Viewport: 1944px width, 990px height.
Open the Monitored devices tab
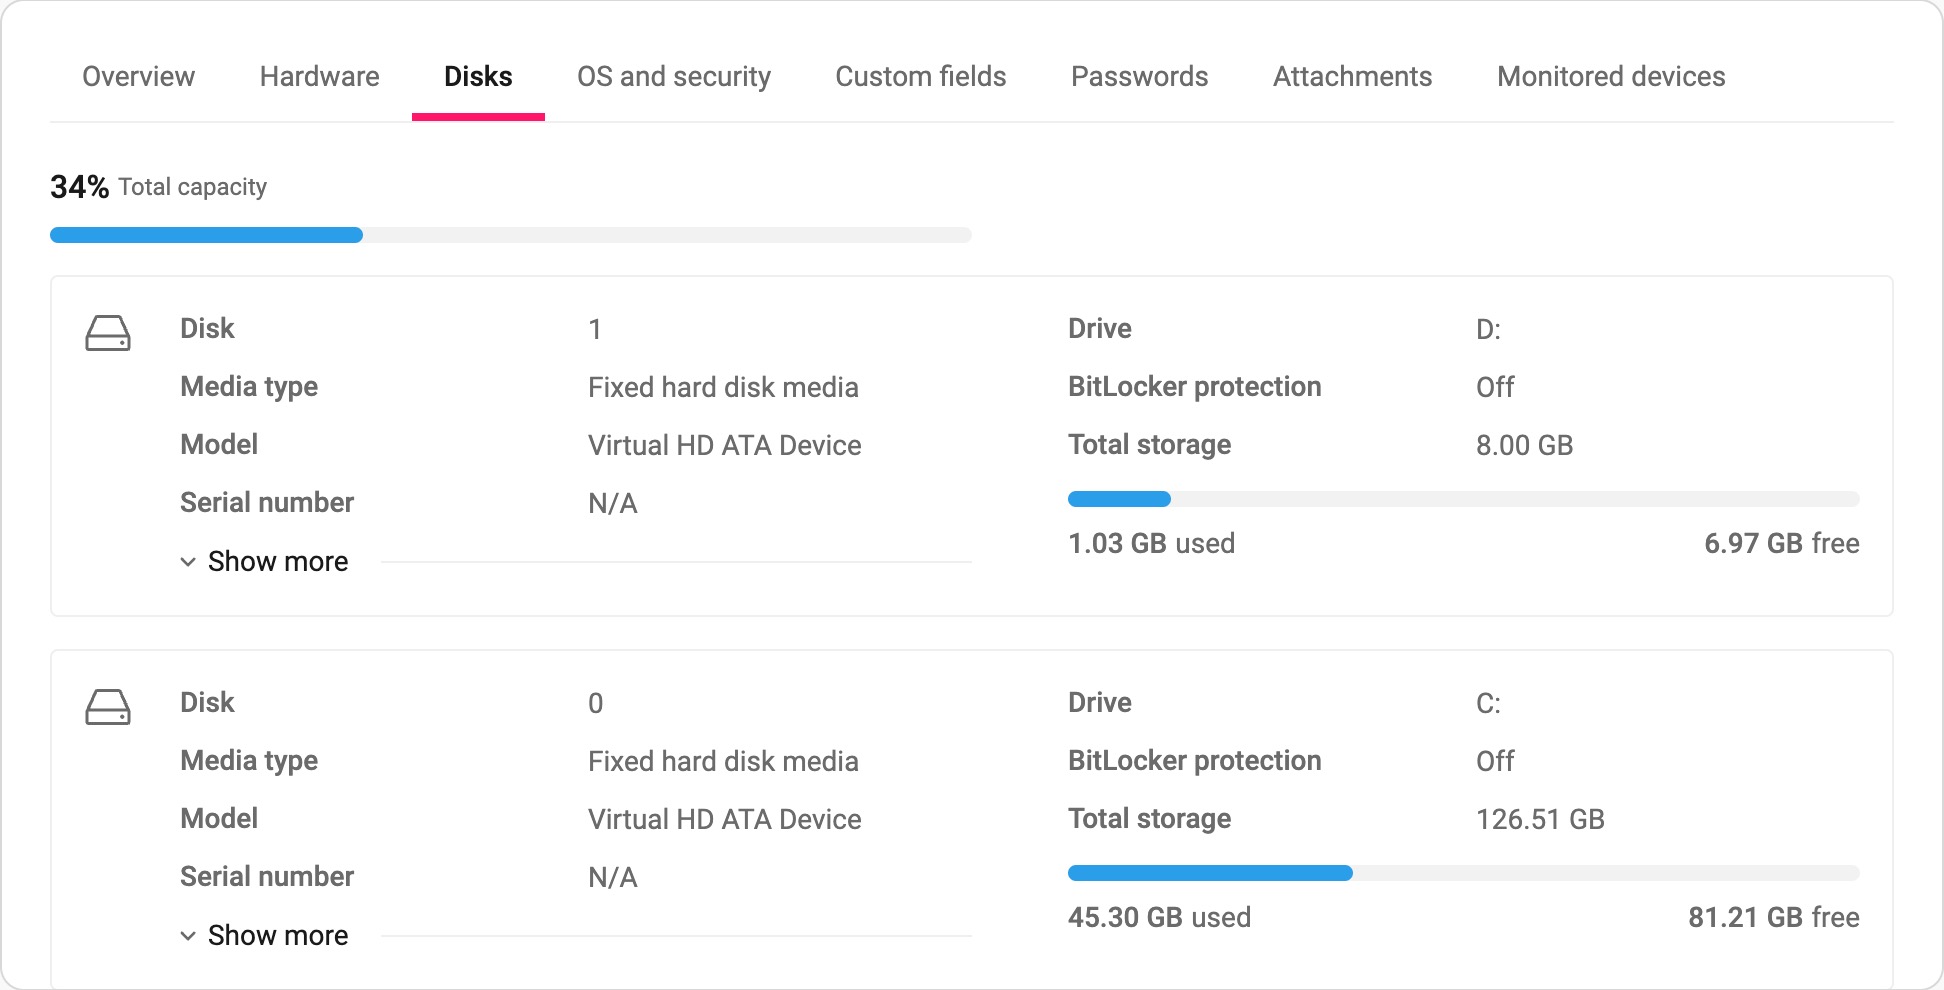click(1611, 76)
